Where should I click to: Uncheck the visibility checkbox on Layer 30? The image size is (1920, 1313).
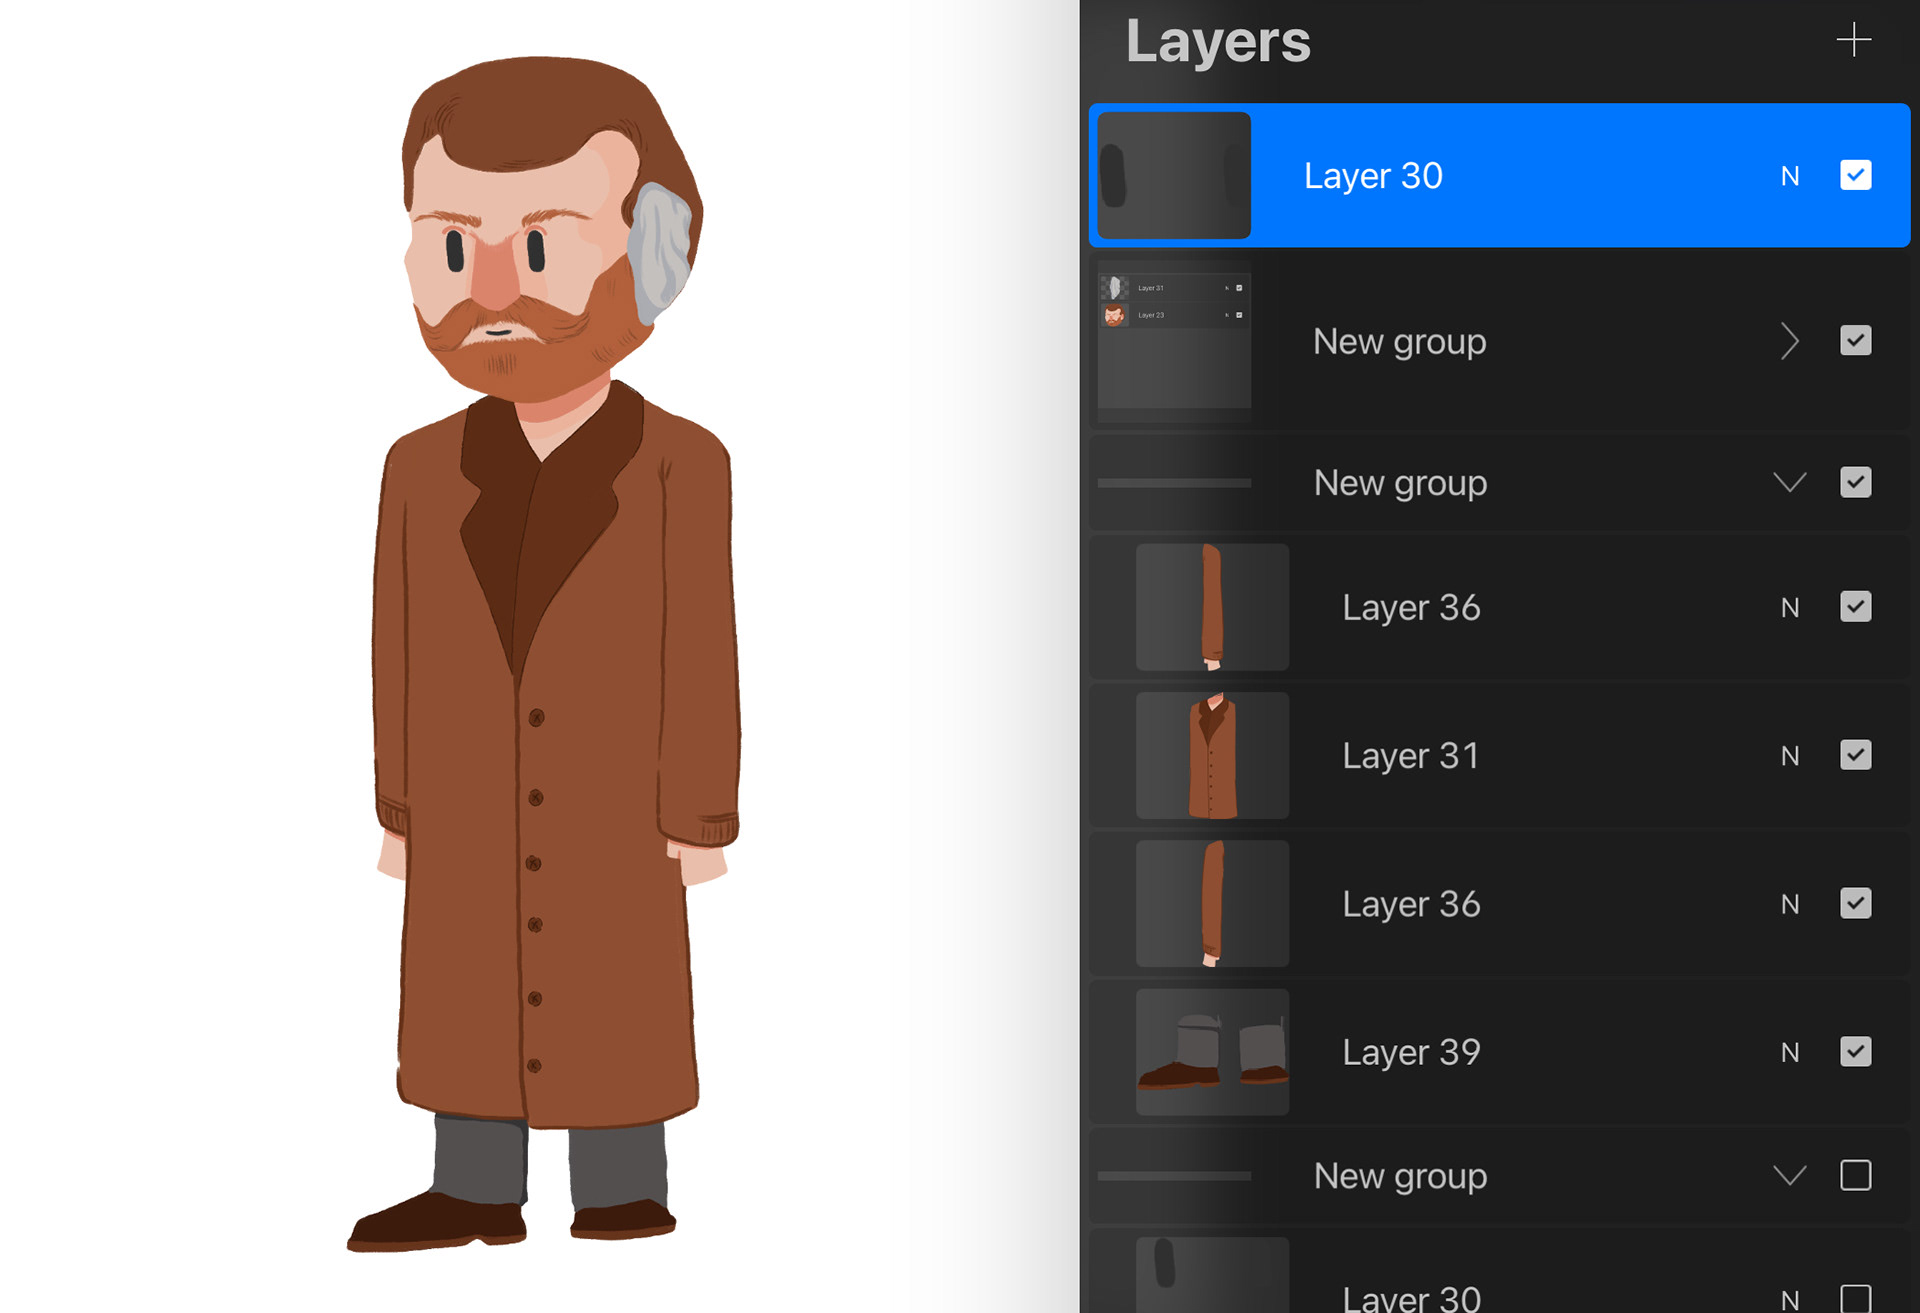pyautogui.click(x=1856, y=175)
